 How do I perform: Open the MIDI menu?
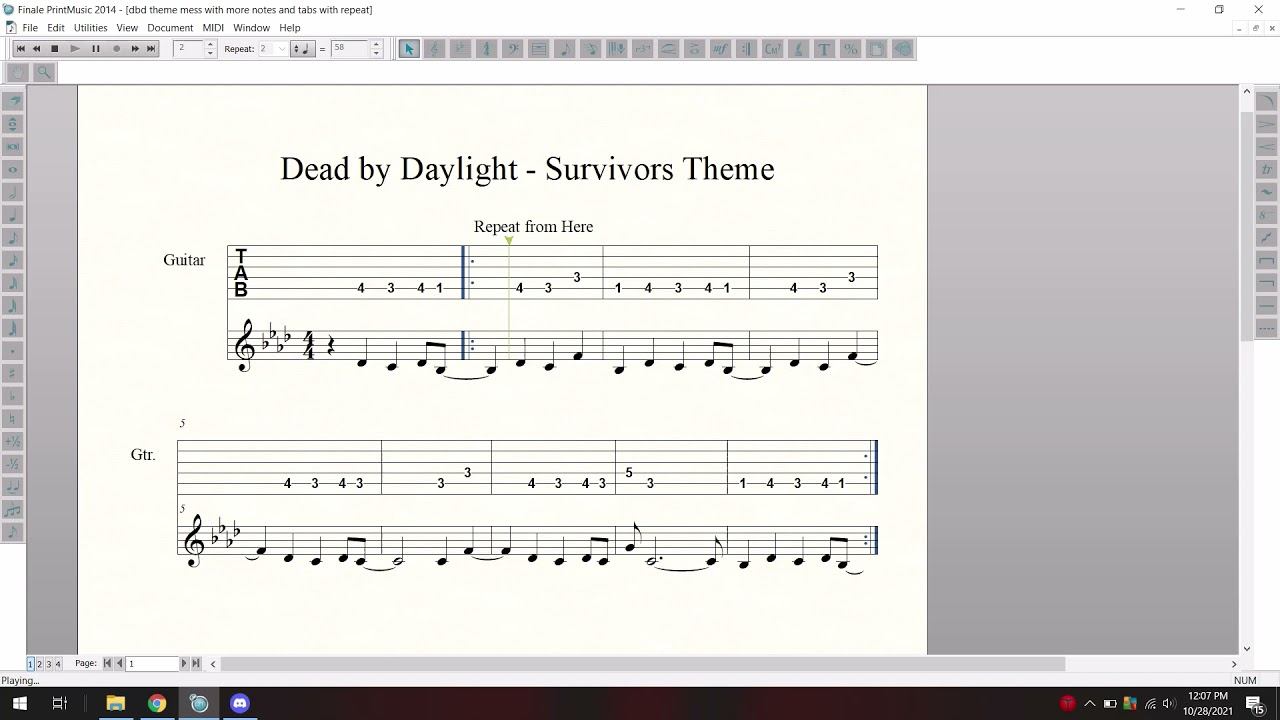pos(213,28)
